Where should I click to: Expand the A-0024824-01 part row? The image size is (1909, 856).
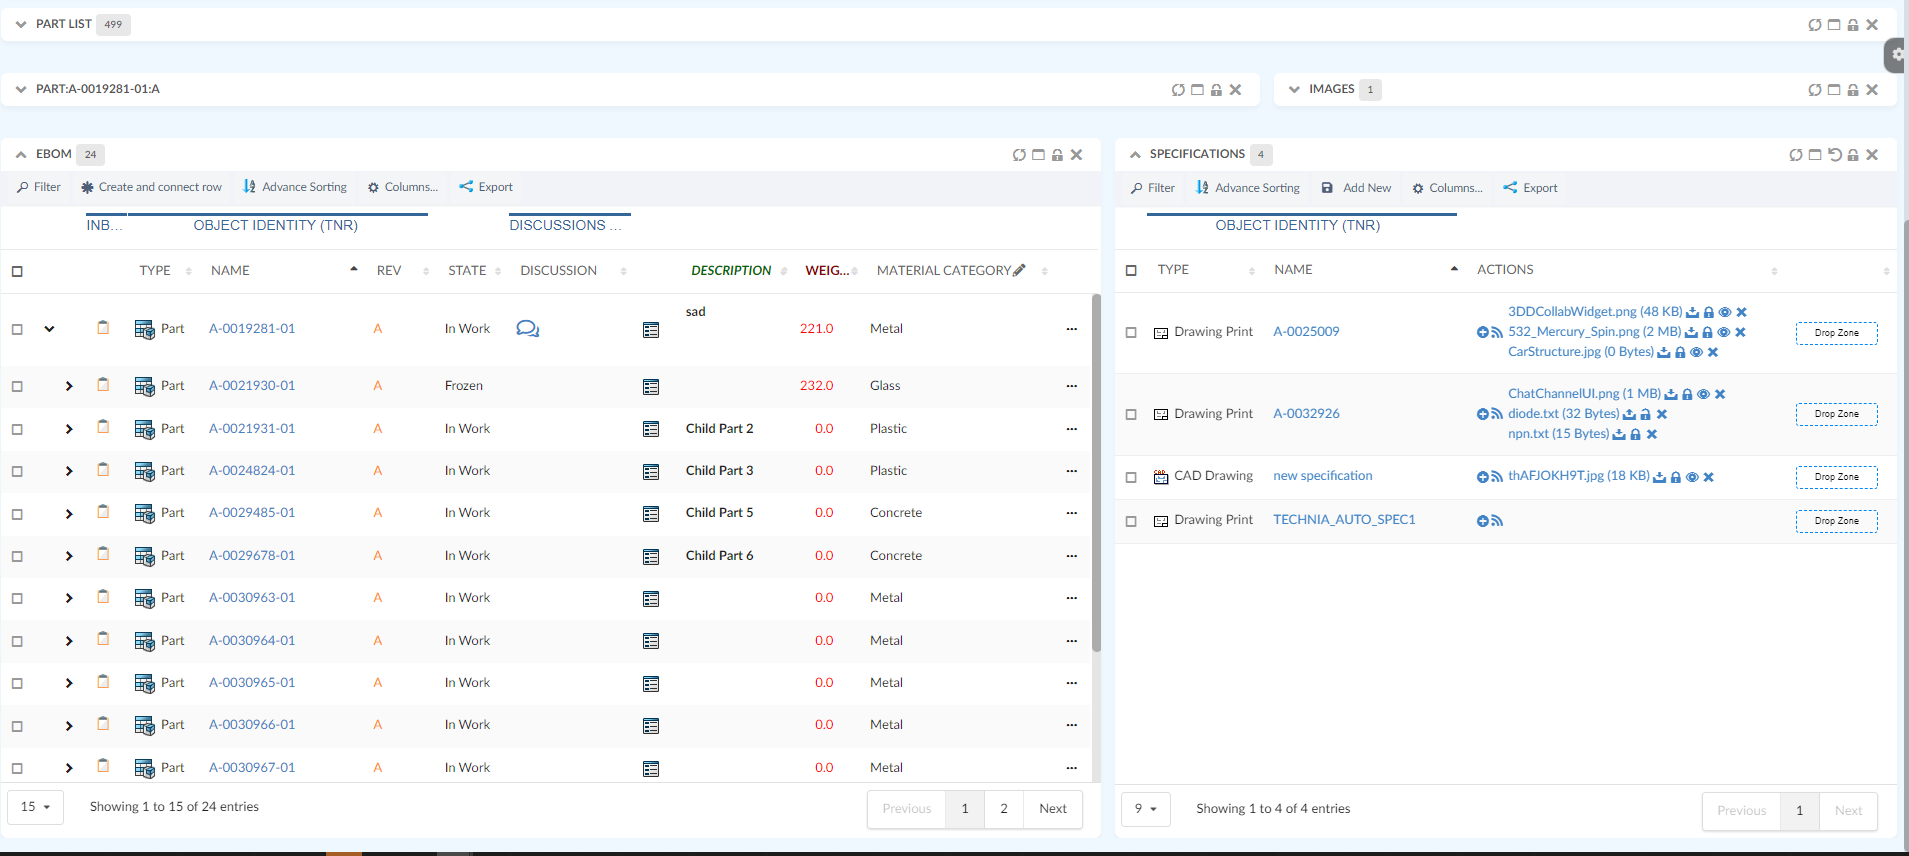coord(69,471)
